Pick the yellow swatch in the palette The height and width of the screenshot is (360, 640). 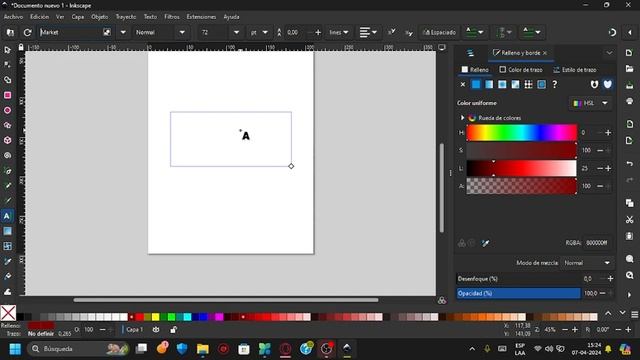(156, 317)
